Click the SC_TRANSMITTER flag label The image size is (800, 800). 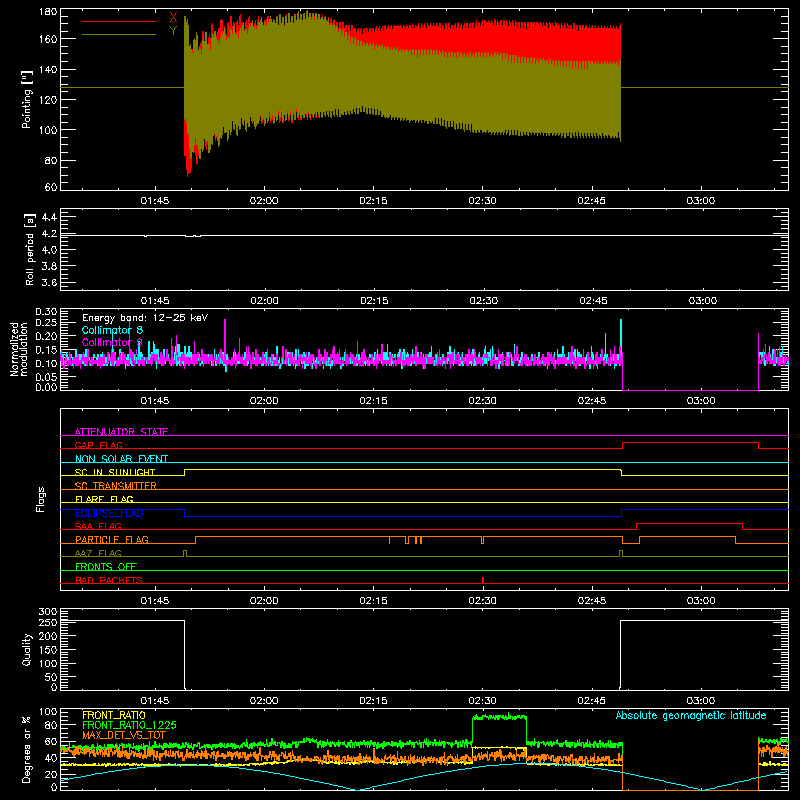point(116,486)
